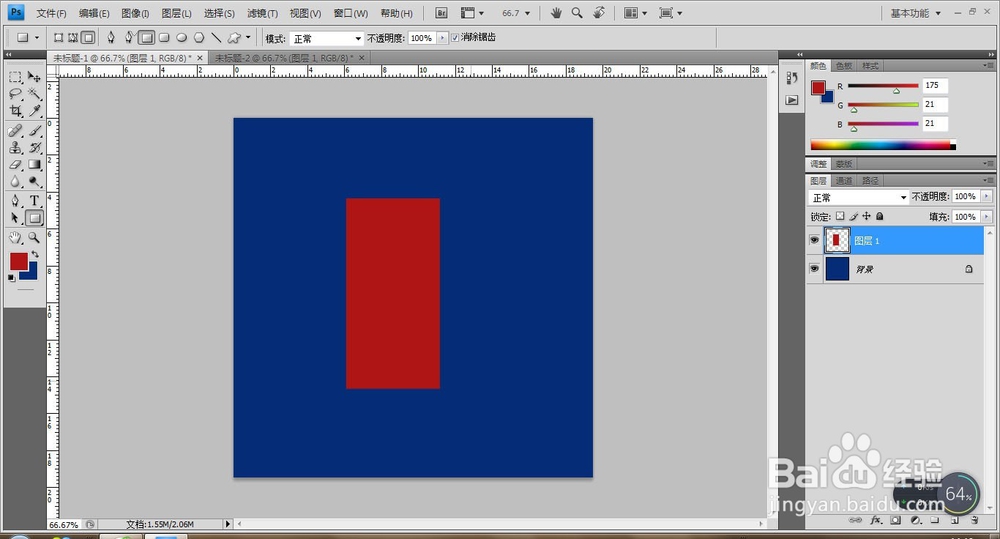Screen dimensions: 1000x539
Task: Toggle the anti-alias (消除锯齿) checkbox
Action: (455, 38)
